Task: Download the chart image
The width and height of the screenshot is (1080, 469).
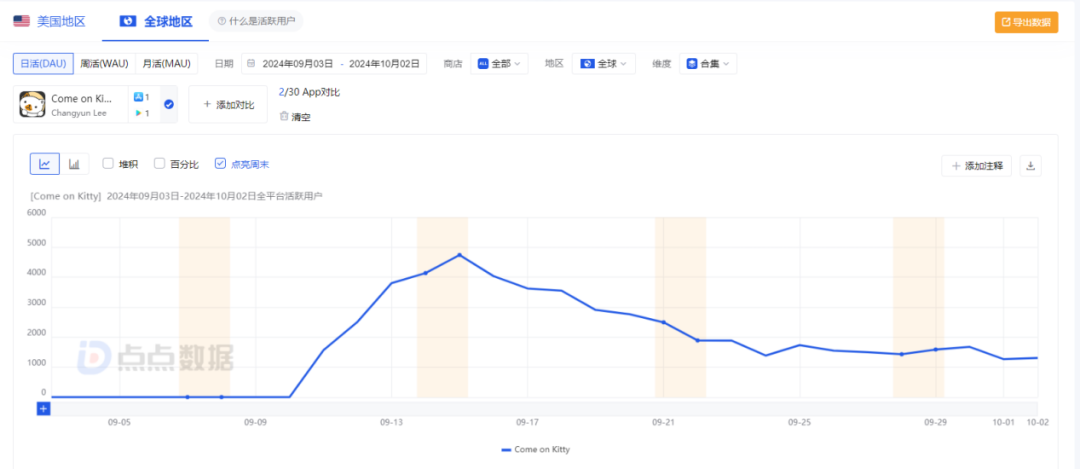Action: click(x=1030, y=166)
